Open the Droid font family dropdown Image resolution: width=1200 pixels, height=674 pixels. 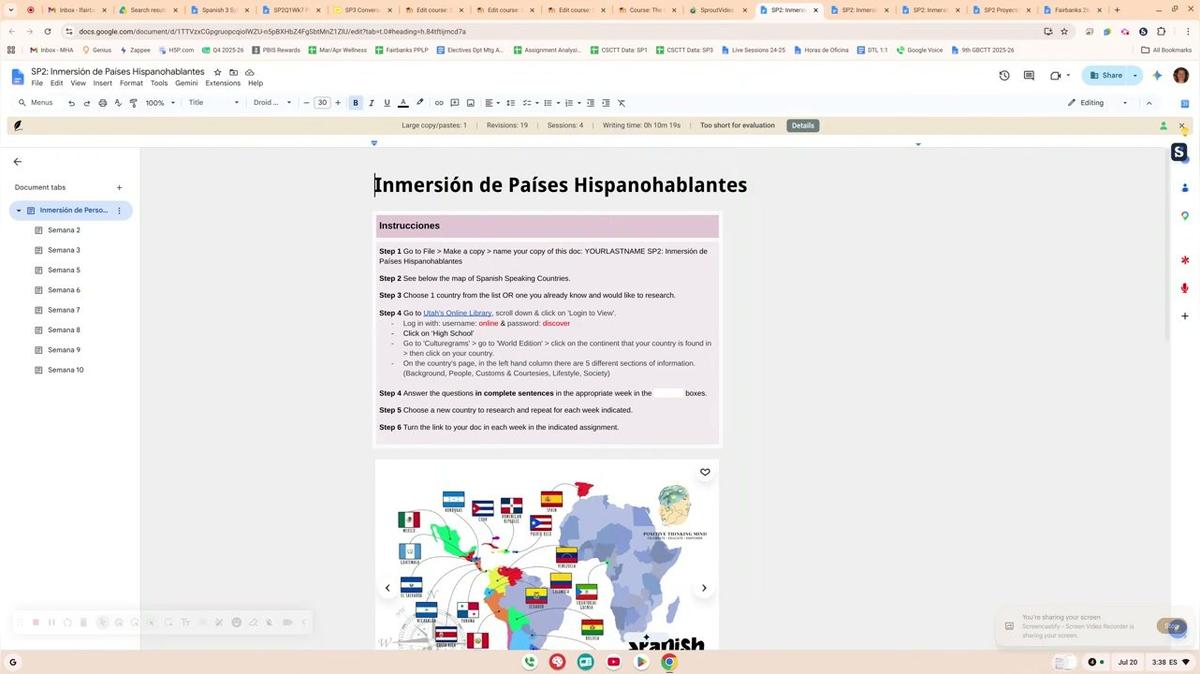(272, 103)
